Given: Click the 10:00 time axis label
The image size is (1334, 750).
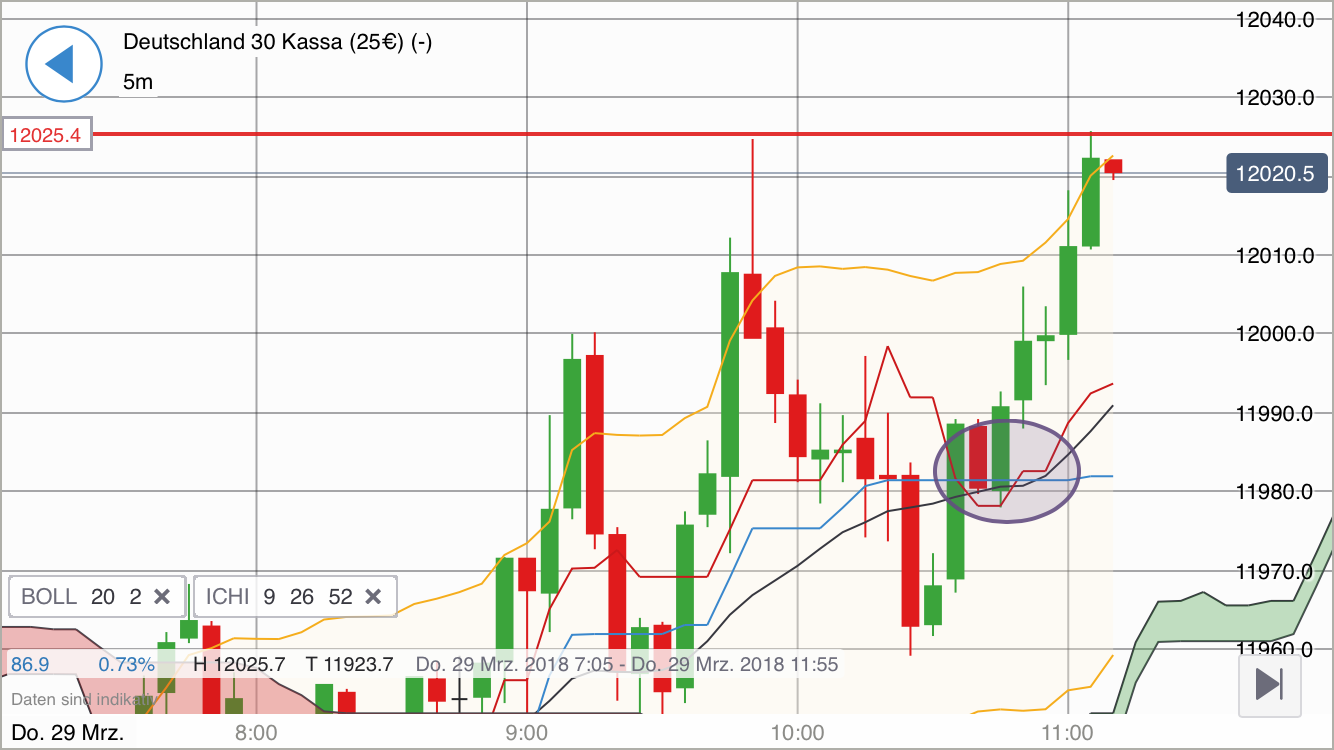Looking at the screenshot, I should click(x=798, y=733).
